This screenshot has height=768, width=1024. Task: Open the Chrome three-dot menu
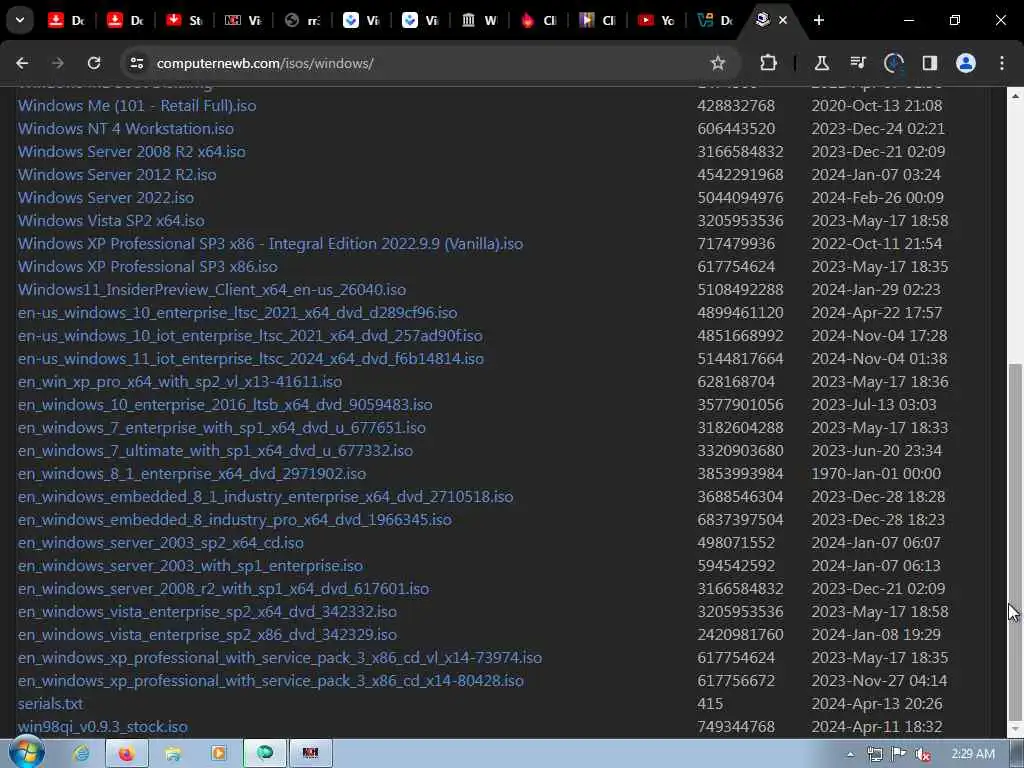click(x=1002, y=63)
